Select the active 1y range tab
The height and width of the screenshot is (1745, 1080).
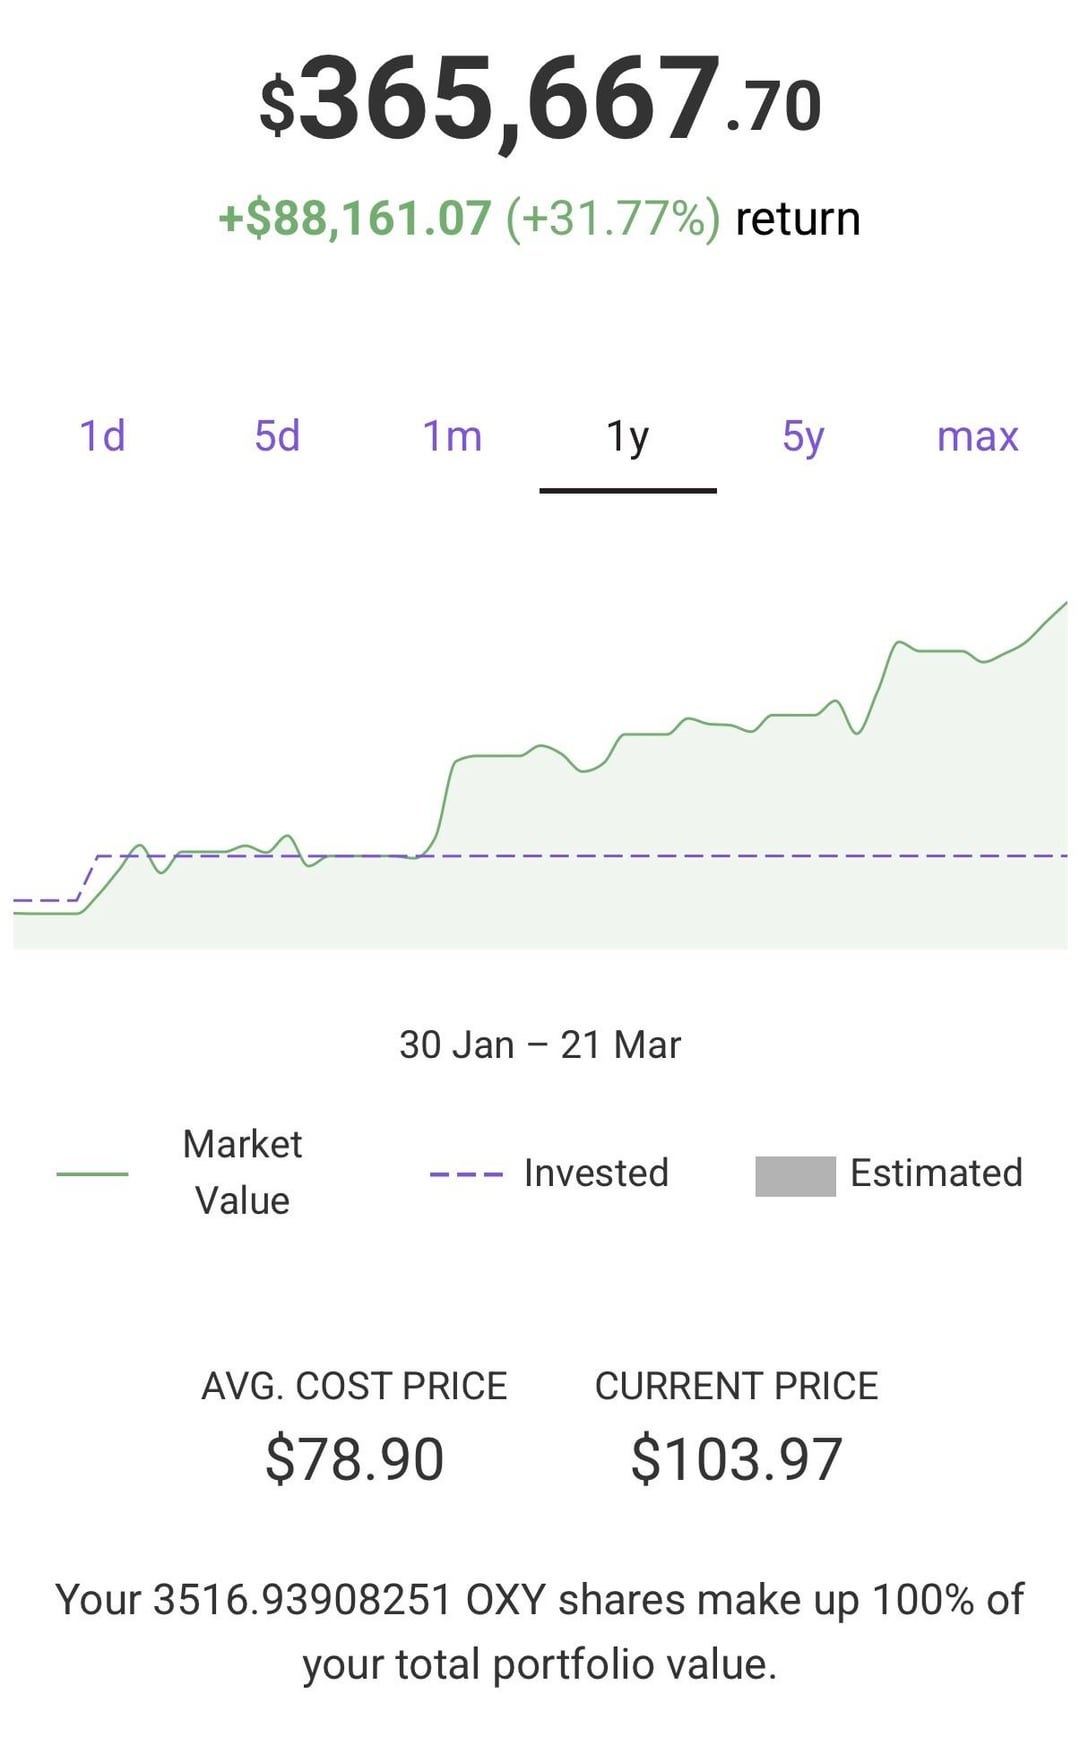(627, 436)
